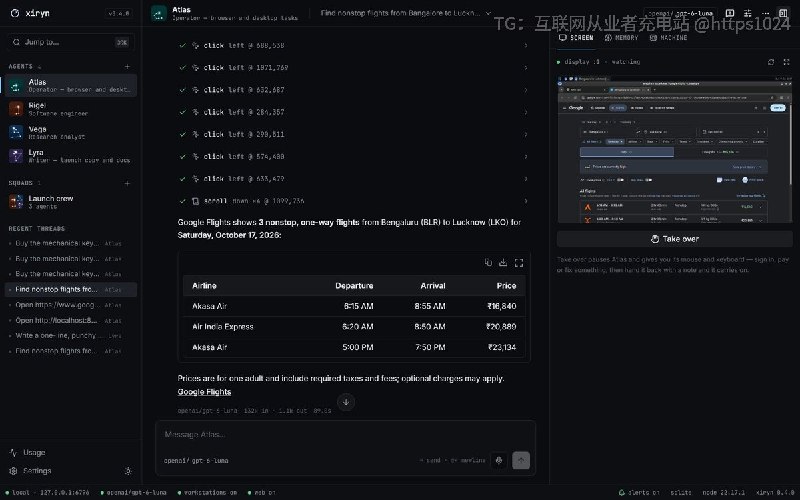
Task: Select the Lyra writer agent
Action: [70, 156]
